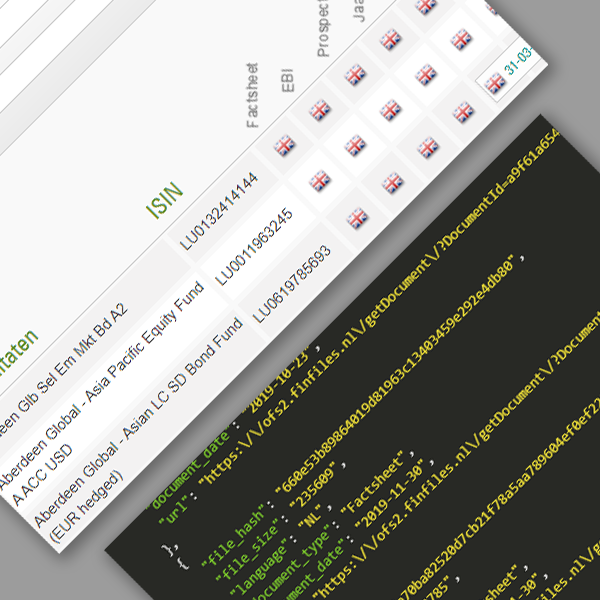Open the first ofs2.finfiles.nl getDocument URL
This screenshot has width=600, height=600.
379,305
